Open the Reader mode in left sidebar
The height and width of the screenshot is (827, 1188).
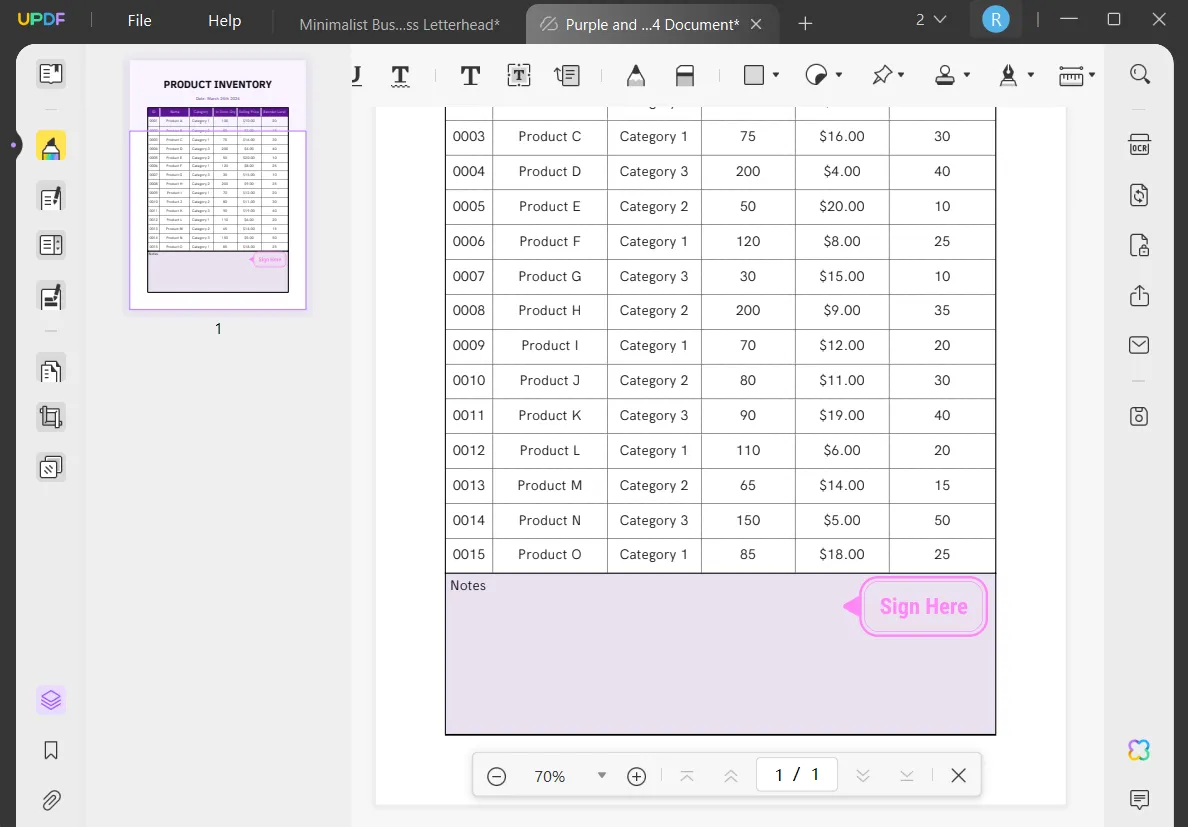pyautogui.click(x=51, y=74)
